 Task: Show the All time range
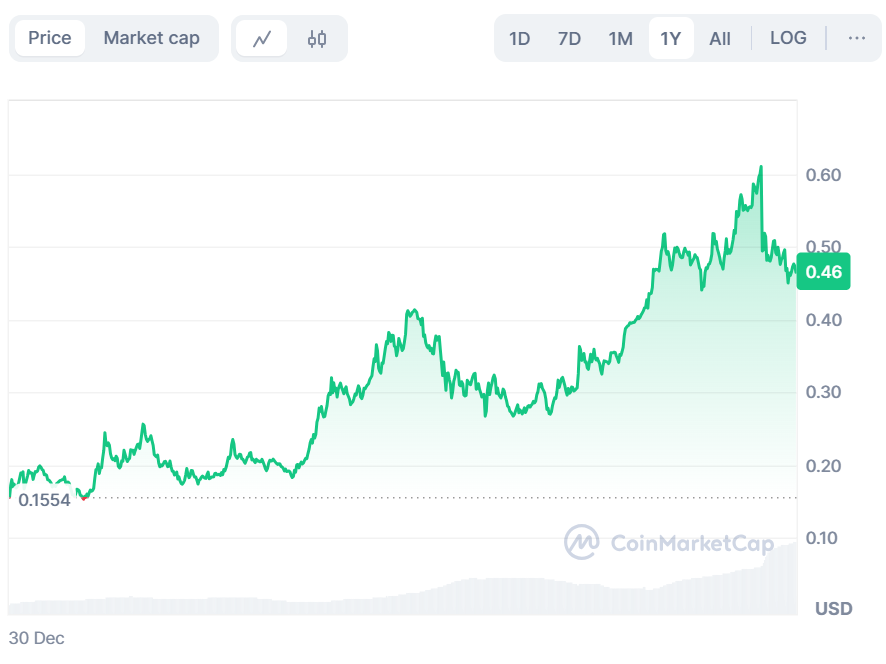(x=720, y=39)
